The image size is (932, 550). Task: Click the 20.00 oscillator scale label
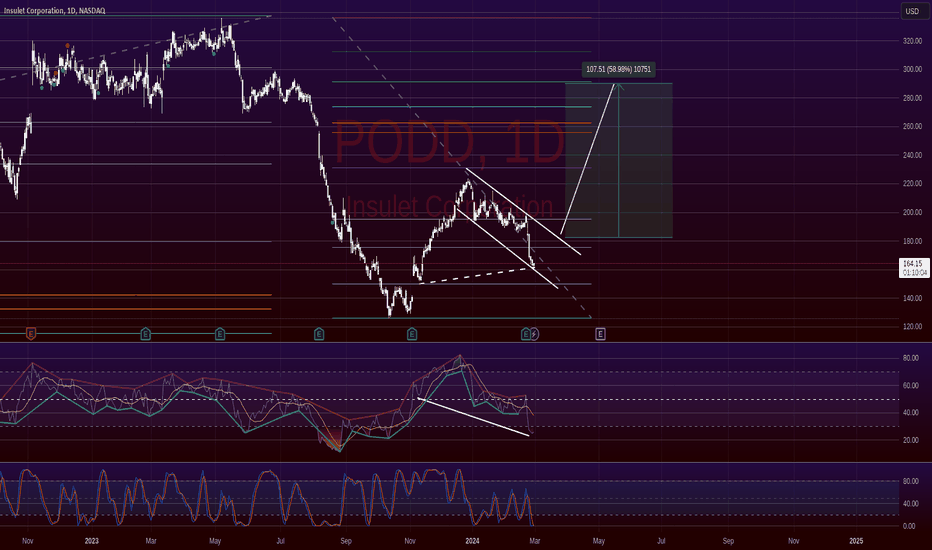point(911,441)
